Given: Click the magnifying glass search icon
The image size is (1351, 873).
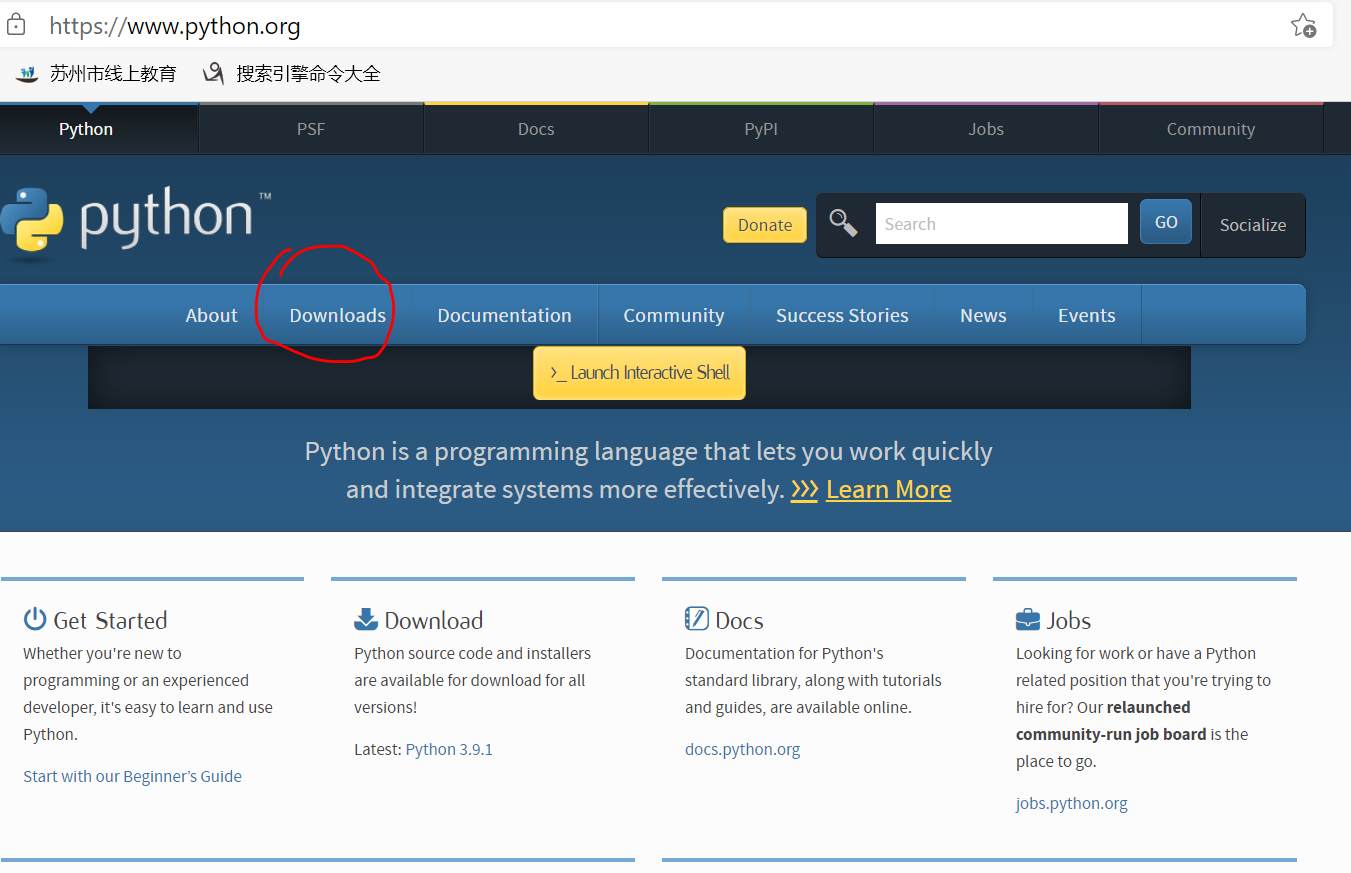Looking at the screenshot, I should coord(843,223).
